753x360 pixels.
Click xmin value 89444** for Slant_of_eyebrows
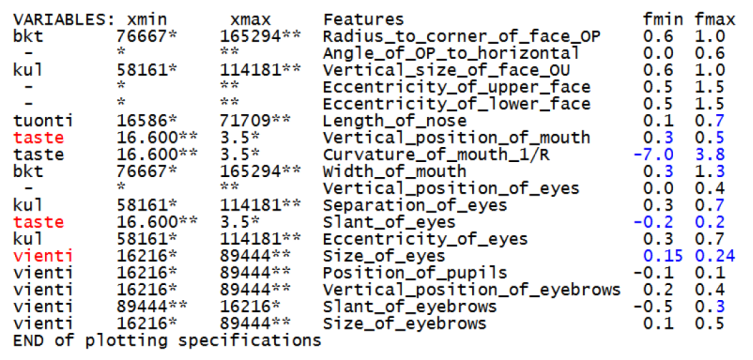[x=152, y=307]
